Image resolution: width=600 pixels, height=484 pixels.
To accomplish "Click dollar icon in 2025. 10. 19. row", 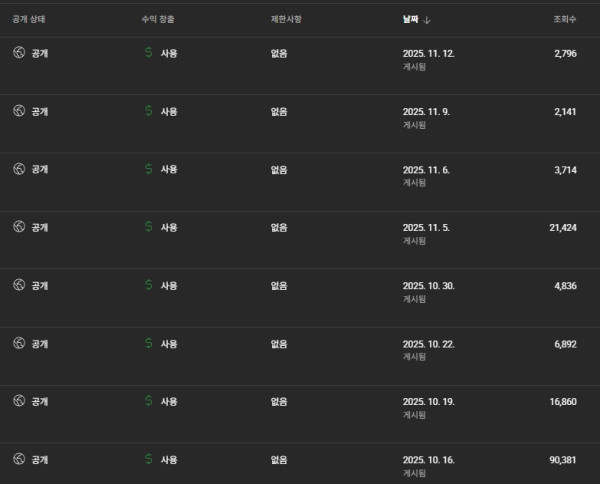I will coord(149,401).
